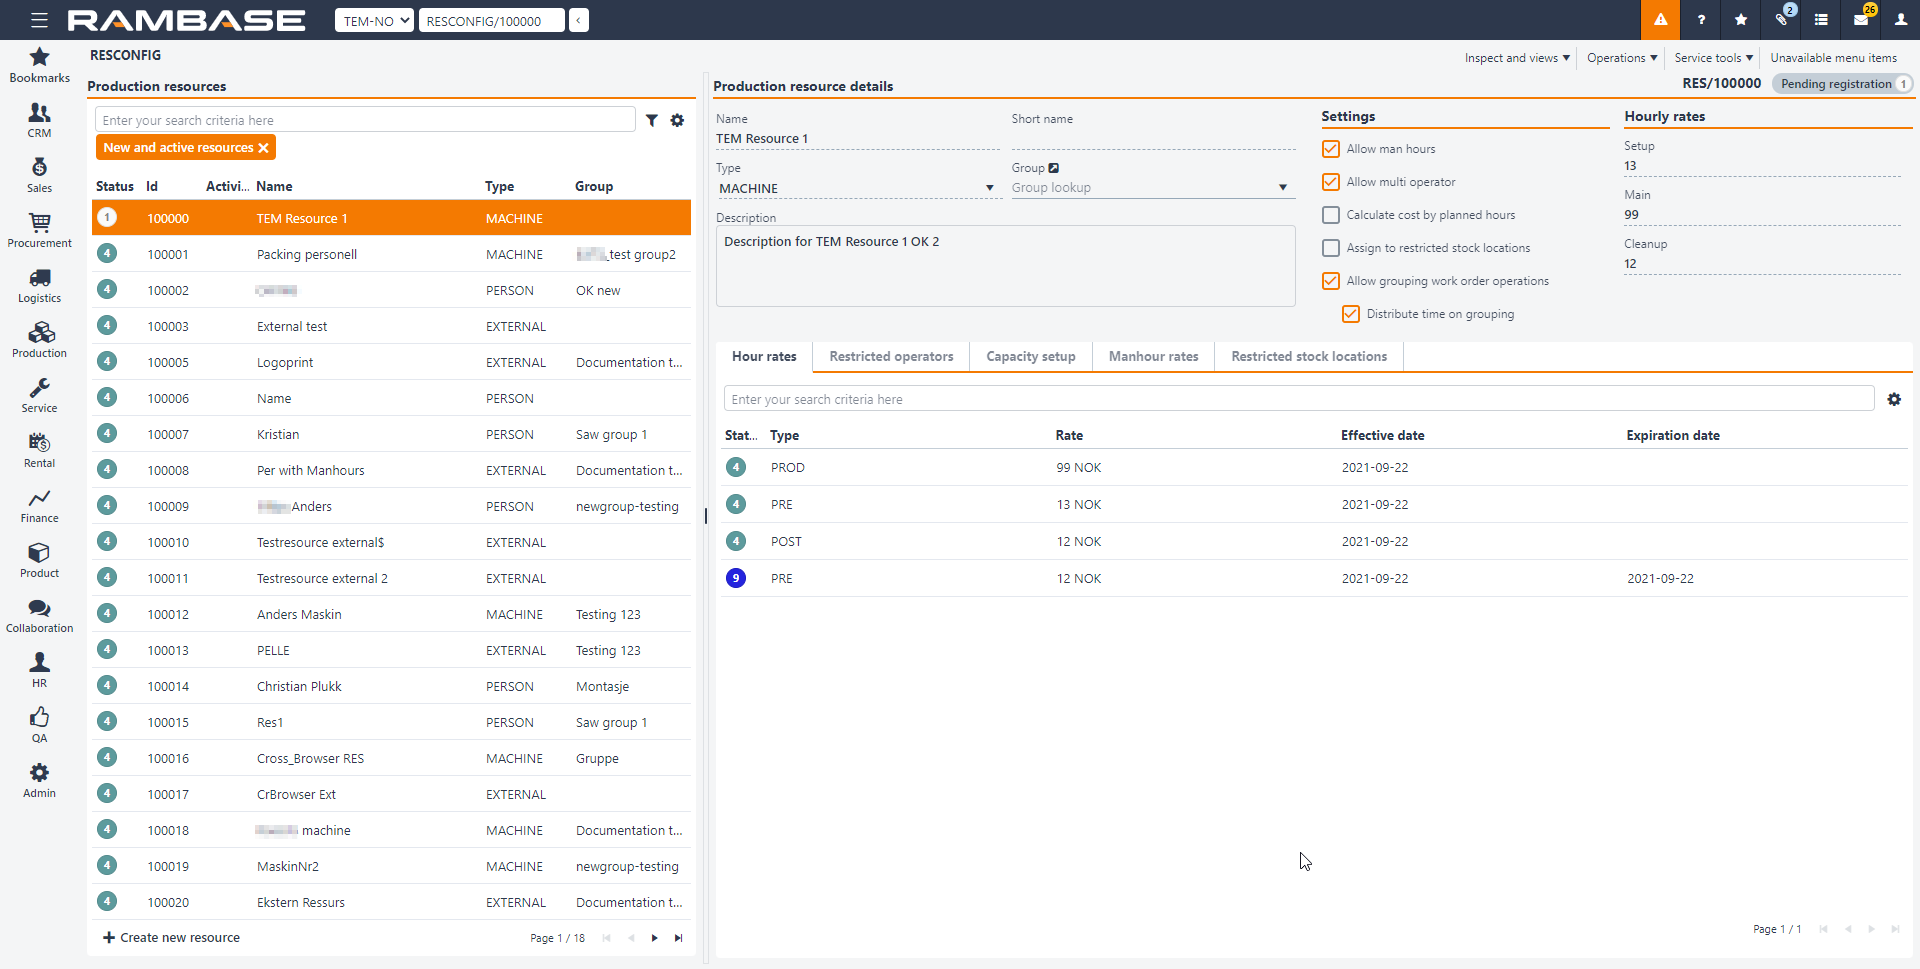Click the filter funnel icon in resources

651,120
